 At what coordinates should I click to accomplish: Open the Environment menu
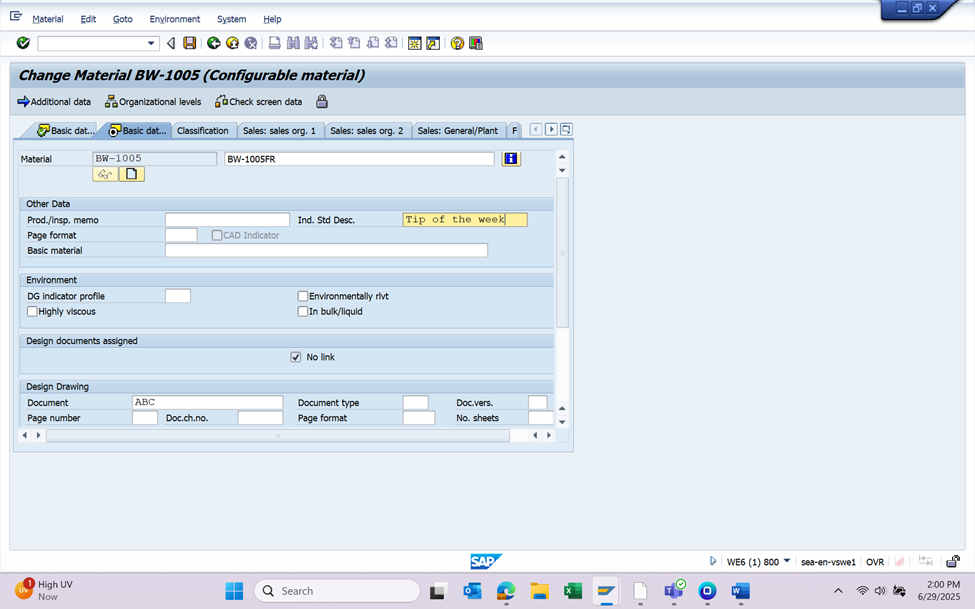175,19
